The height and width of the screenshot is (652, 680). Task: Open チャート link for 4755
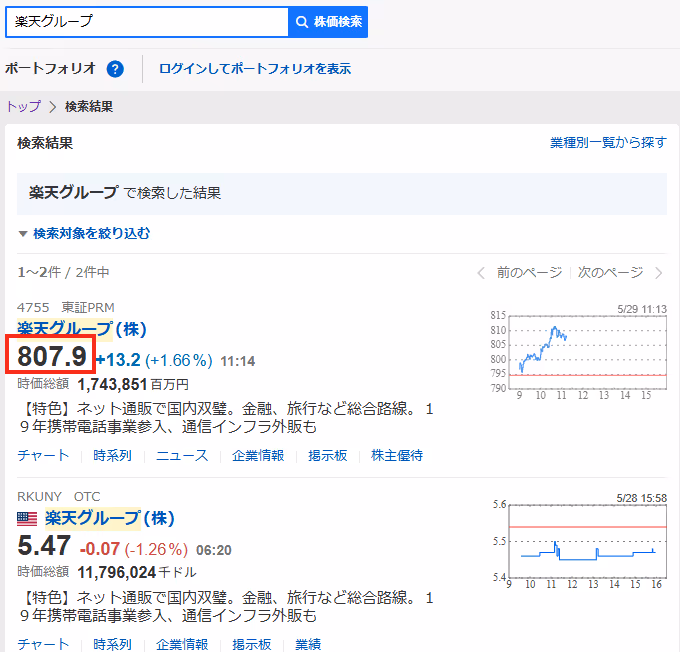click(x=43, y=455)
